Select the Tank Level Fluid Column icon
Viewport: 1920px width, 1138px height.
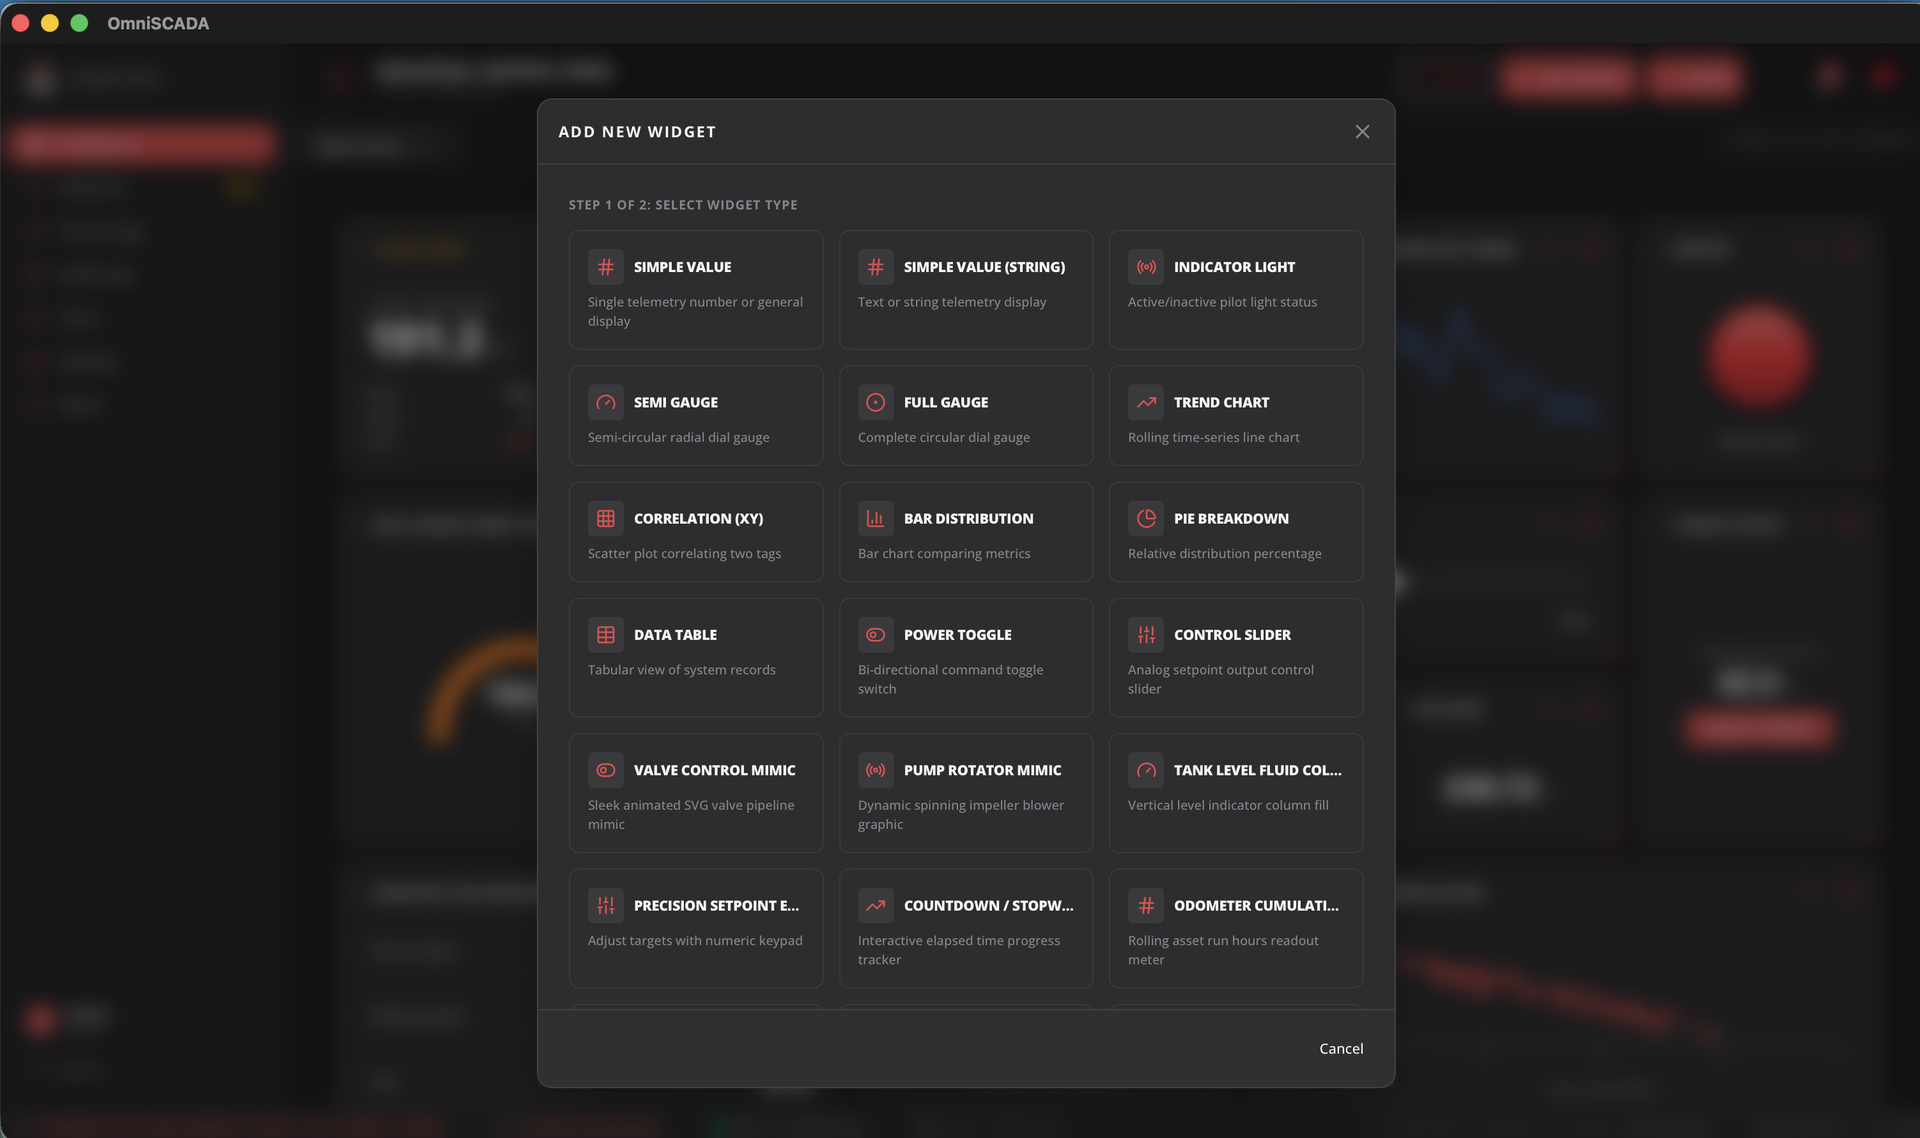(x=1146, y=770)
